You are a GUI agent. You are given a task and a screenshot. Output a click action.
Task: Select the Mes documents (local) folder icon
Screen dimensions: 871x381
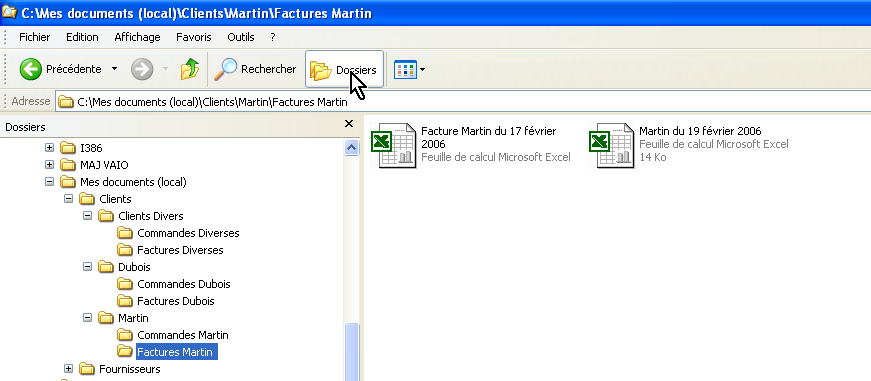pyautogui.click(x=68, y=182)
